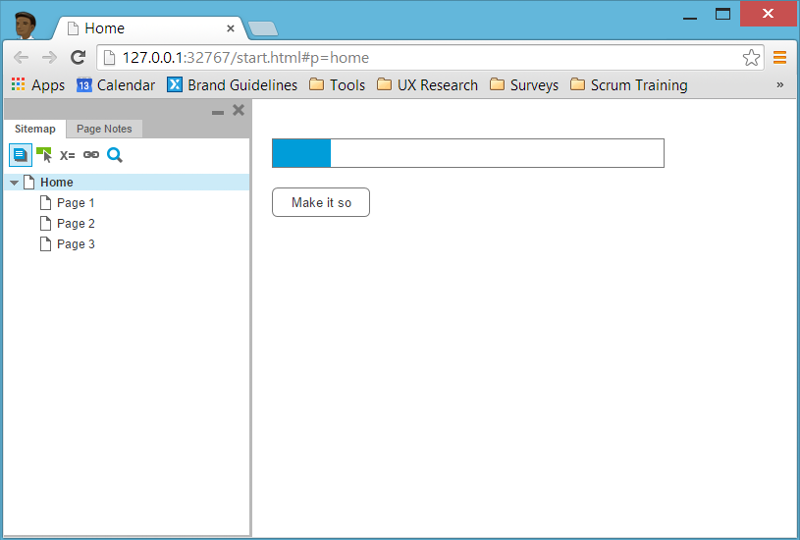Click the chain link icon in Sitemap toolbar
800x540 pixels.
91,155
